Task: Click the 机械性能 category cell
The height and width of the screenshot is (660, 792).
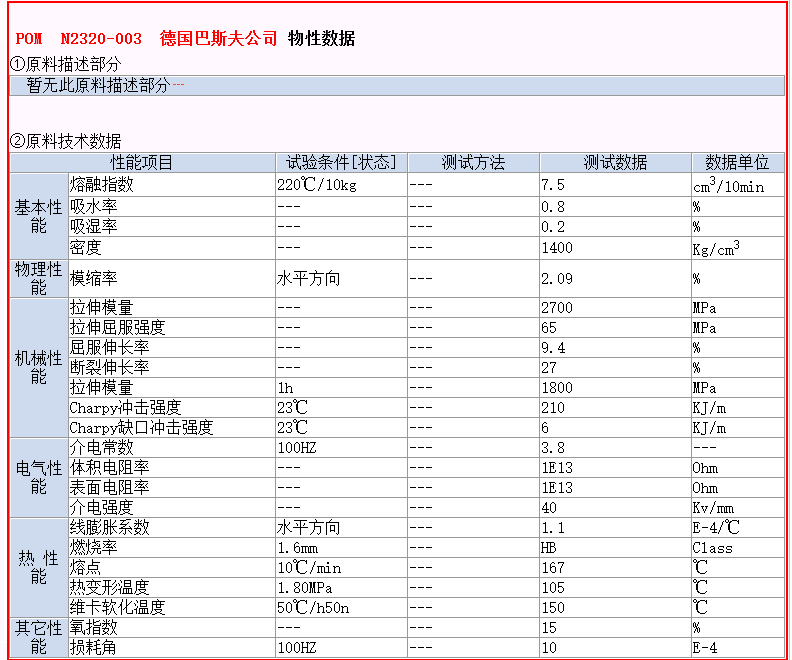Action: pos(38,367)
